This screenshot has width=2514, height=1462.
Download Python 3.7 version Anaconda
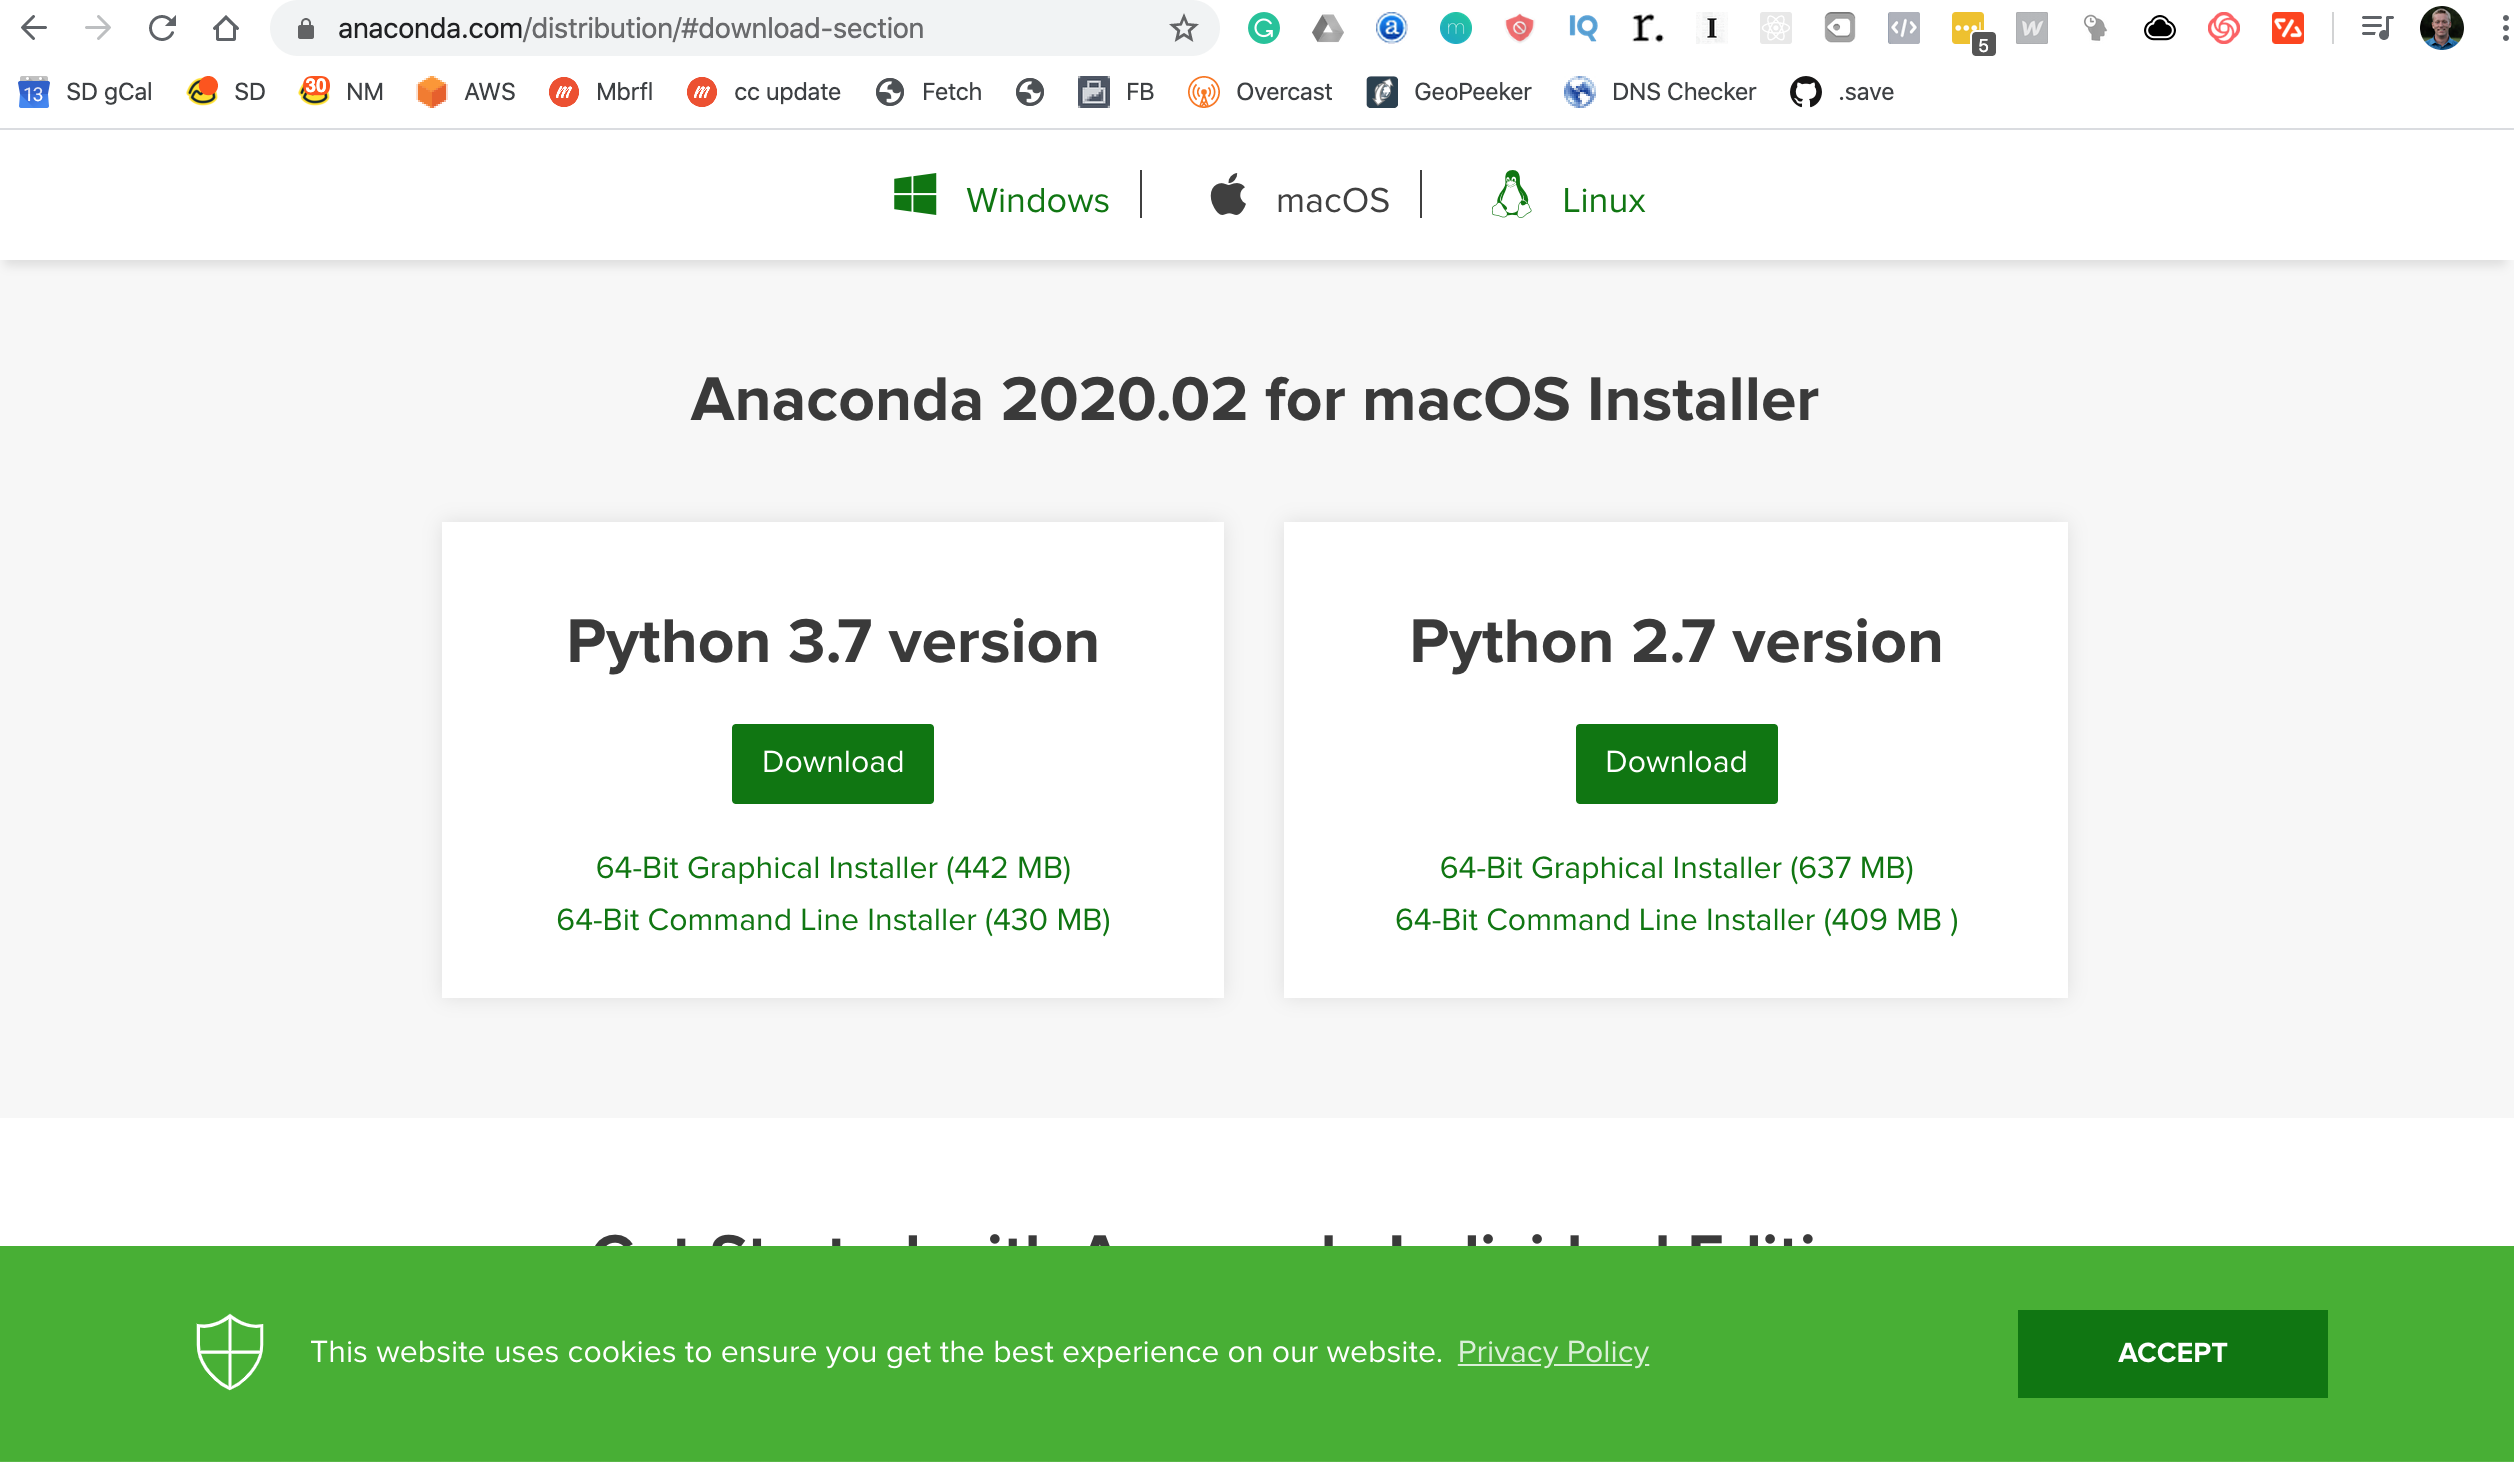pyautogui.click(x=832, y=762)
